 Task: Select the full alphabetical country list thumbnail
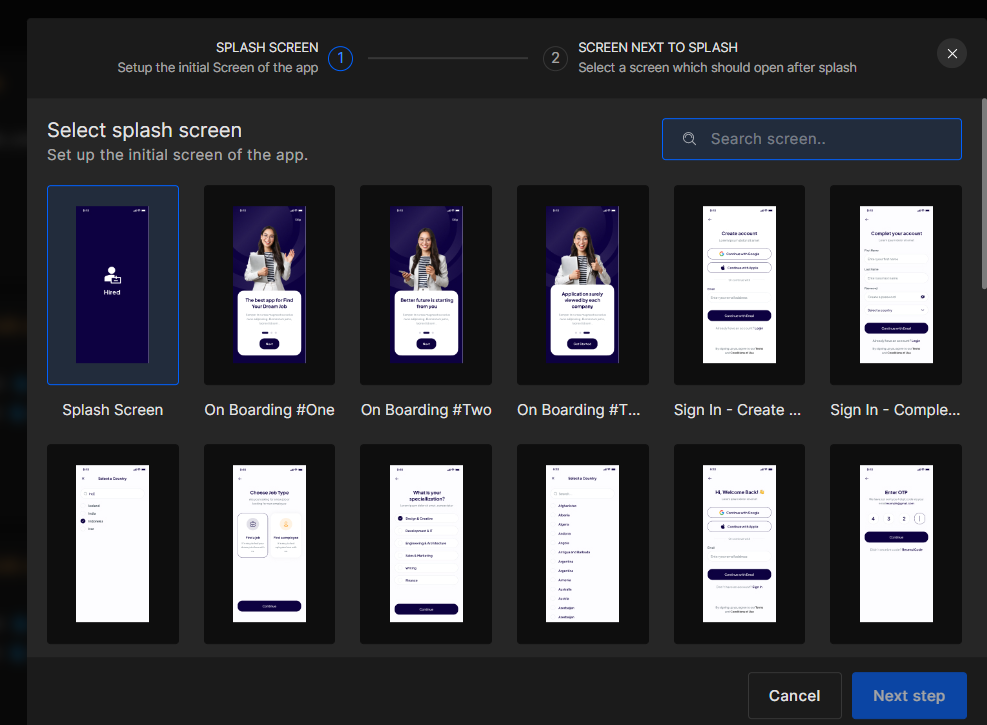(x=582, y=544)
